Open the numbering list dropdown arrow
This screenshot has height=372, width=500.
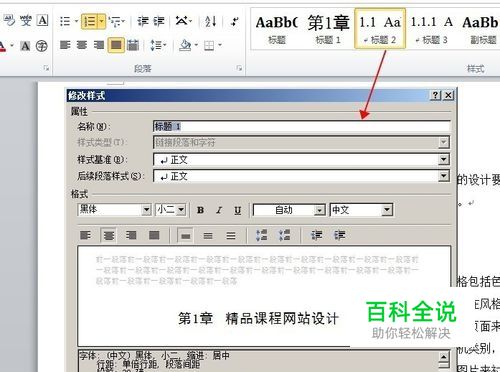pyautogui.click(x=102, y=22)
